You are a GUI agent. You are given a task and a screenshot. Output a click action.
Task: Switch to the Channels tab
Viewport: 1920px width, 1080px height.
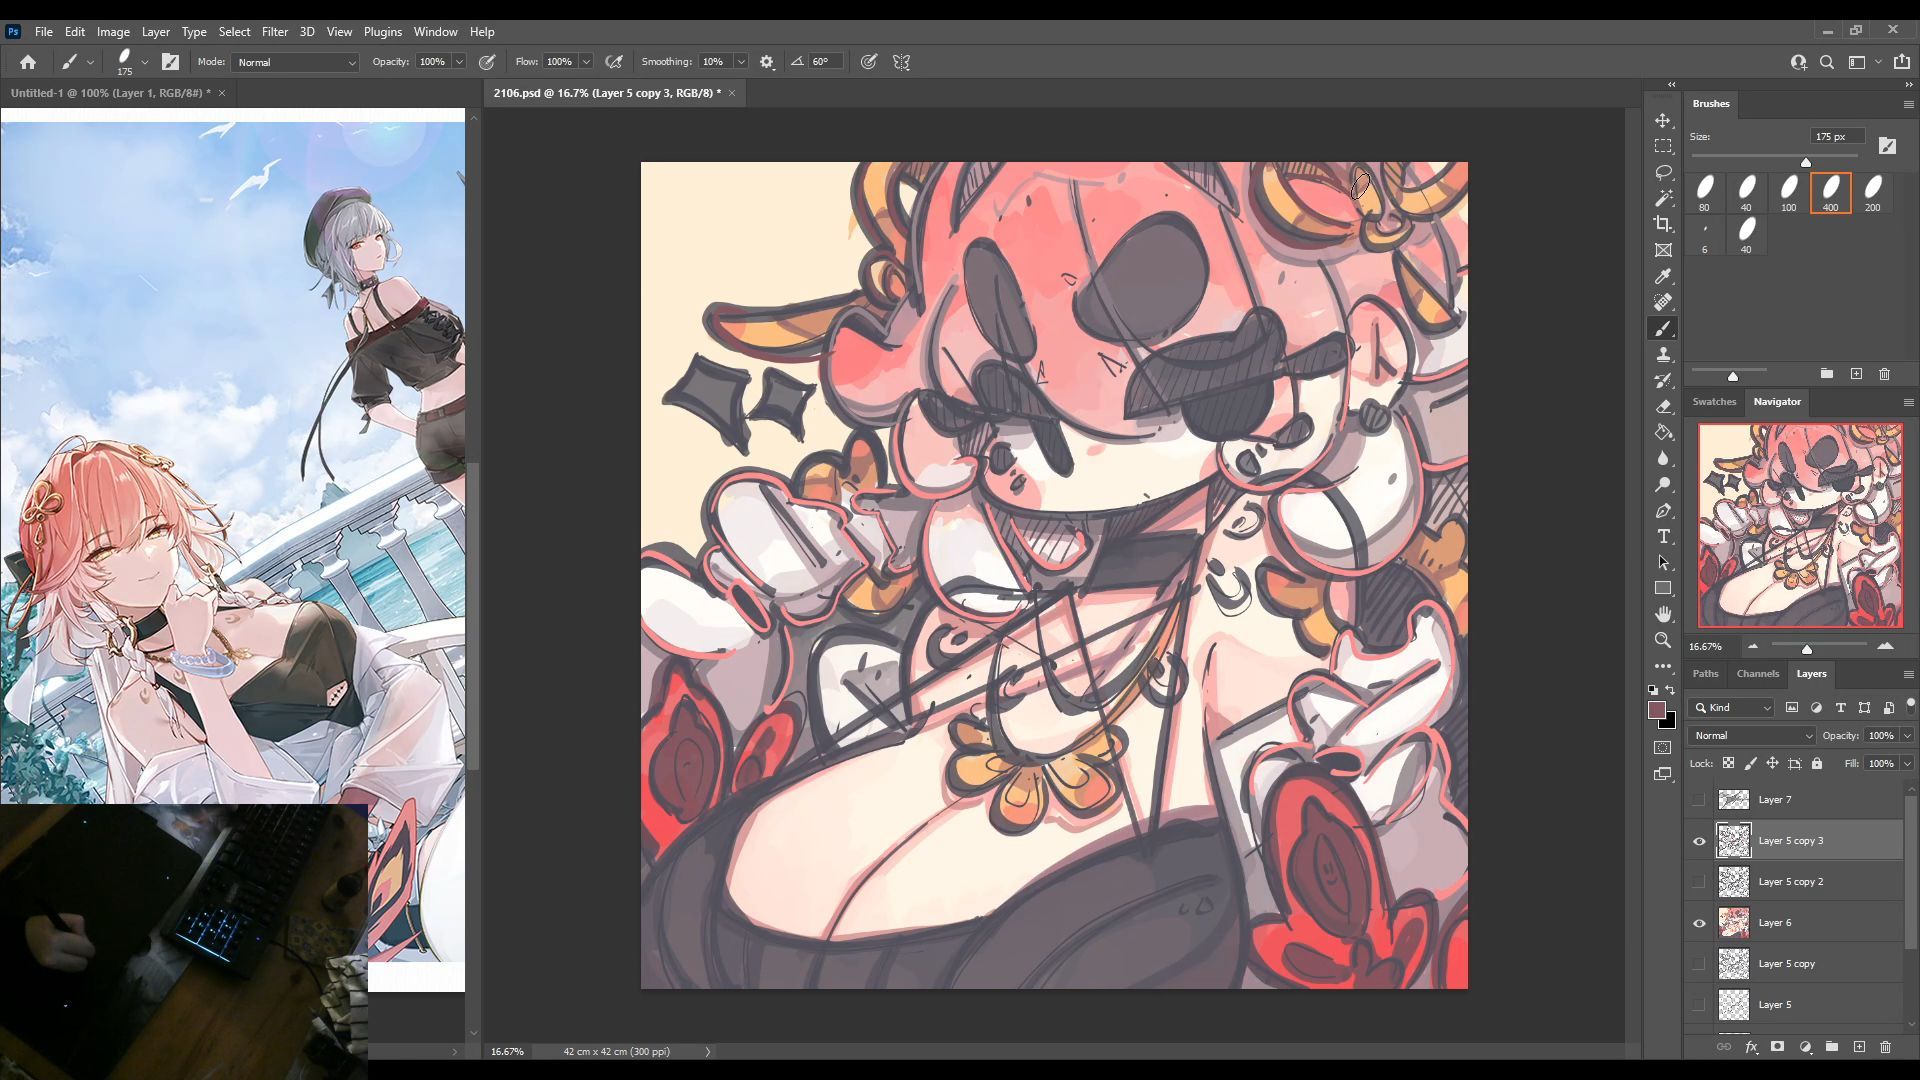pyautogui.click(x=1757, y=674)
